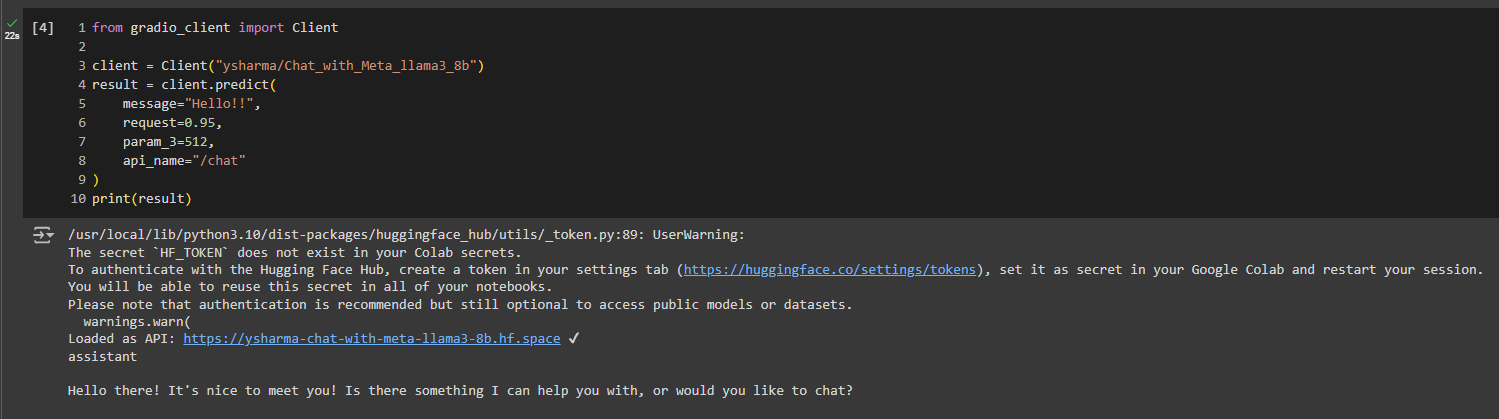Click line number 1 in the gutter
Screen dimensions: 1499x419
(x=81, y=28)
